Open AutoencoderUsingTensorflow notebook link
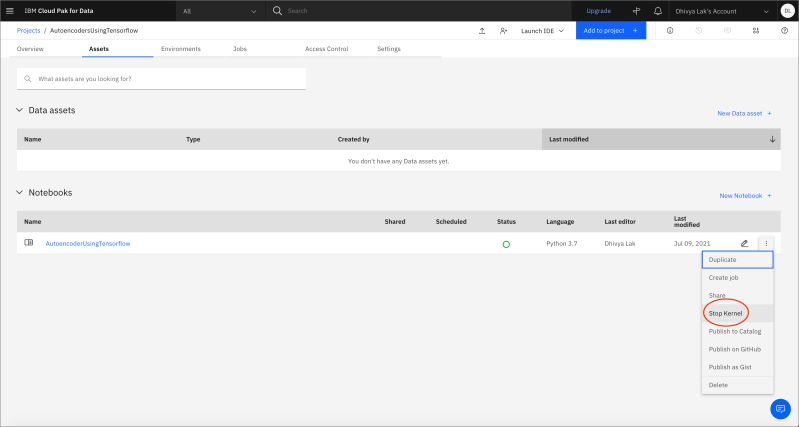This screenshot has width=799, height=427. pos(88,244)
